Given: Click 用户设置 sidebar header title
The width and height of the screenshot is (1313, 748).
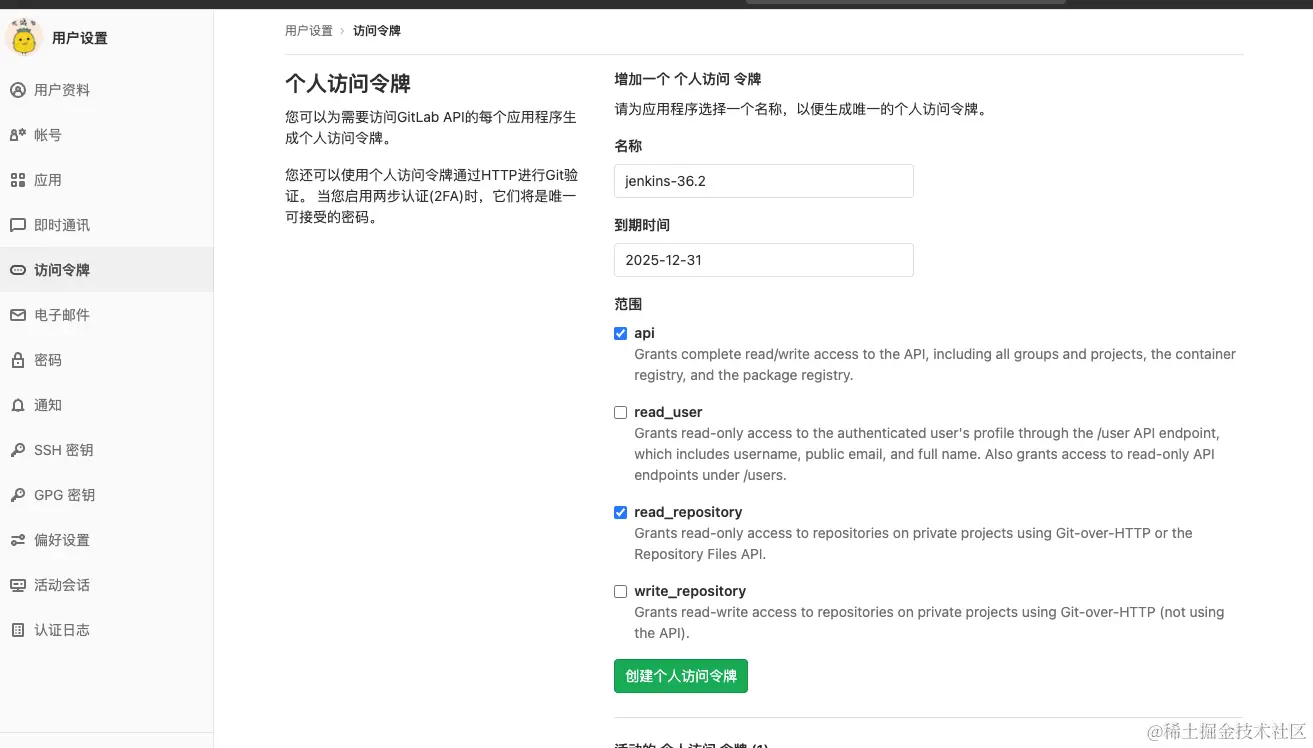Looking at the screenshot, I should pyautogui.click(x=80, y=38).
